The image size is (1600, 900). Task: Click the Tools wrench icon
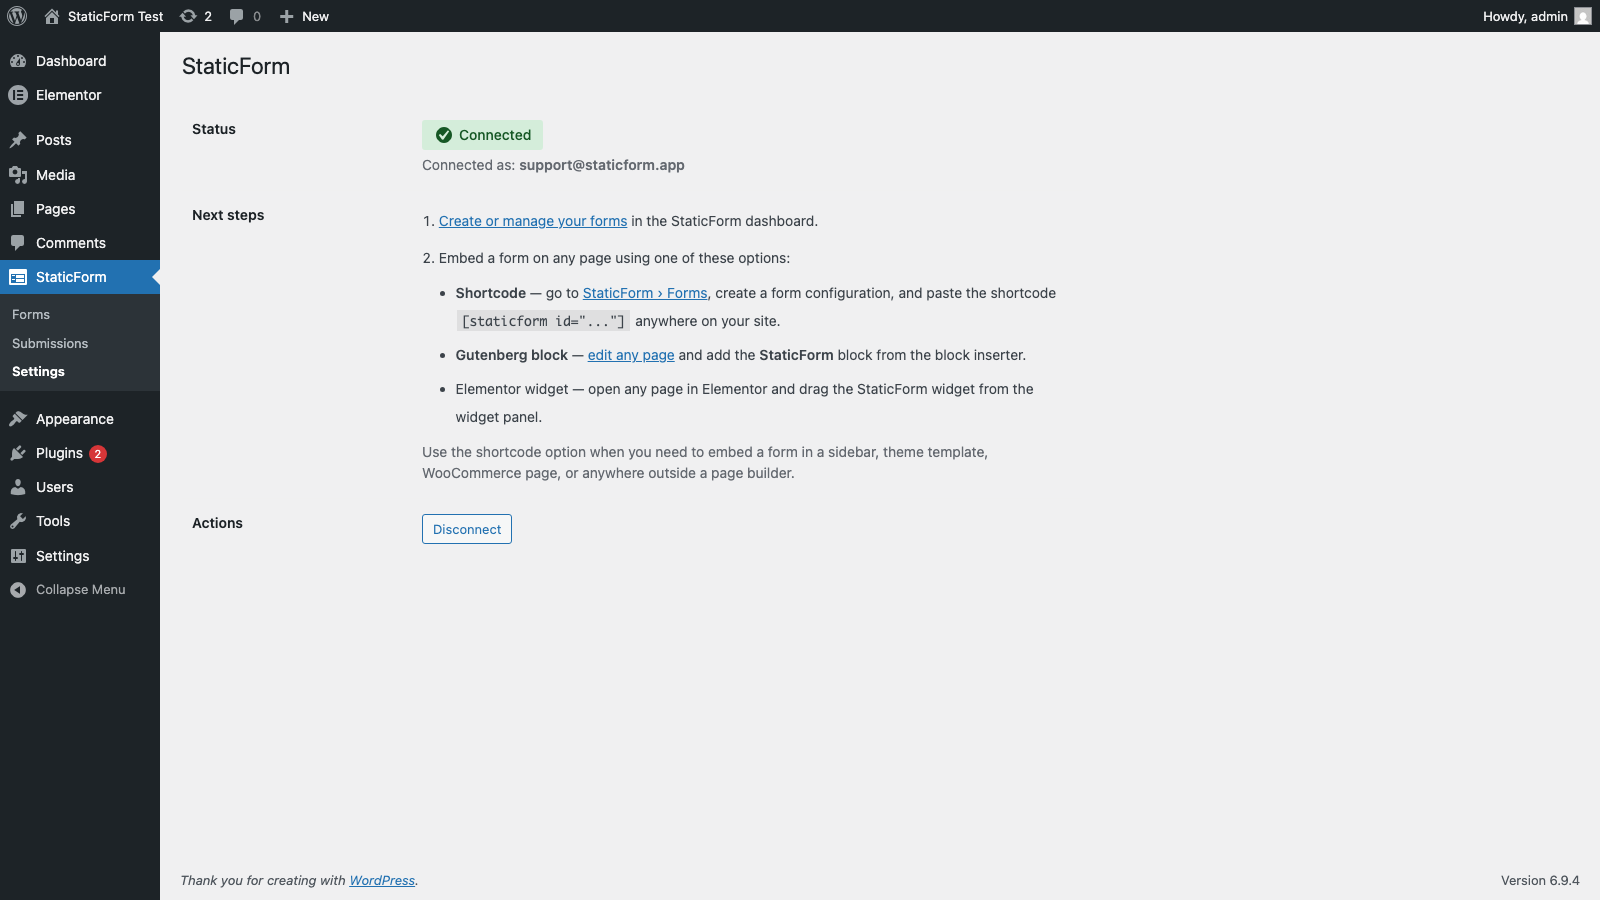pyautogui.click(x=18, y=521)
